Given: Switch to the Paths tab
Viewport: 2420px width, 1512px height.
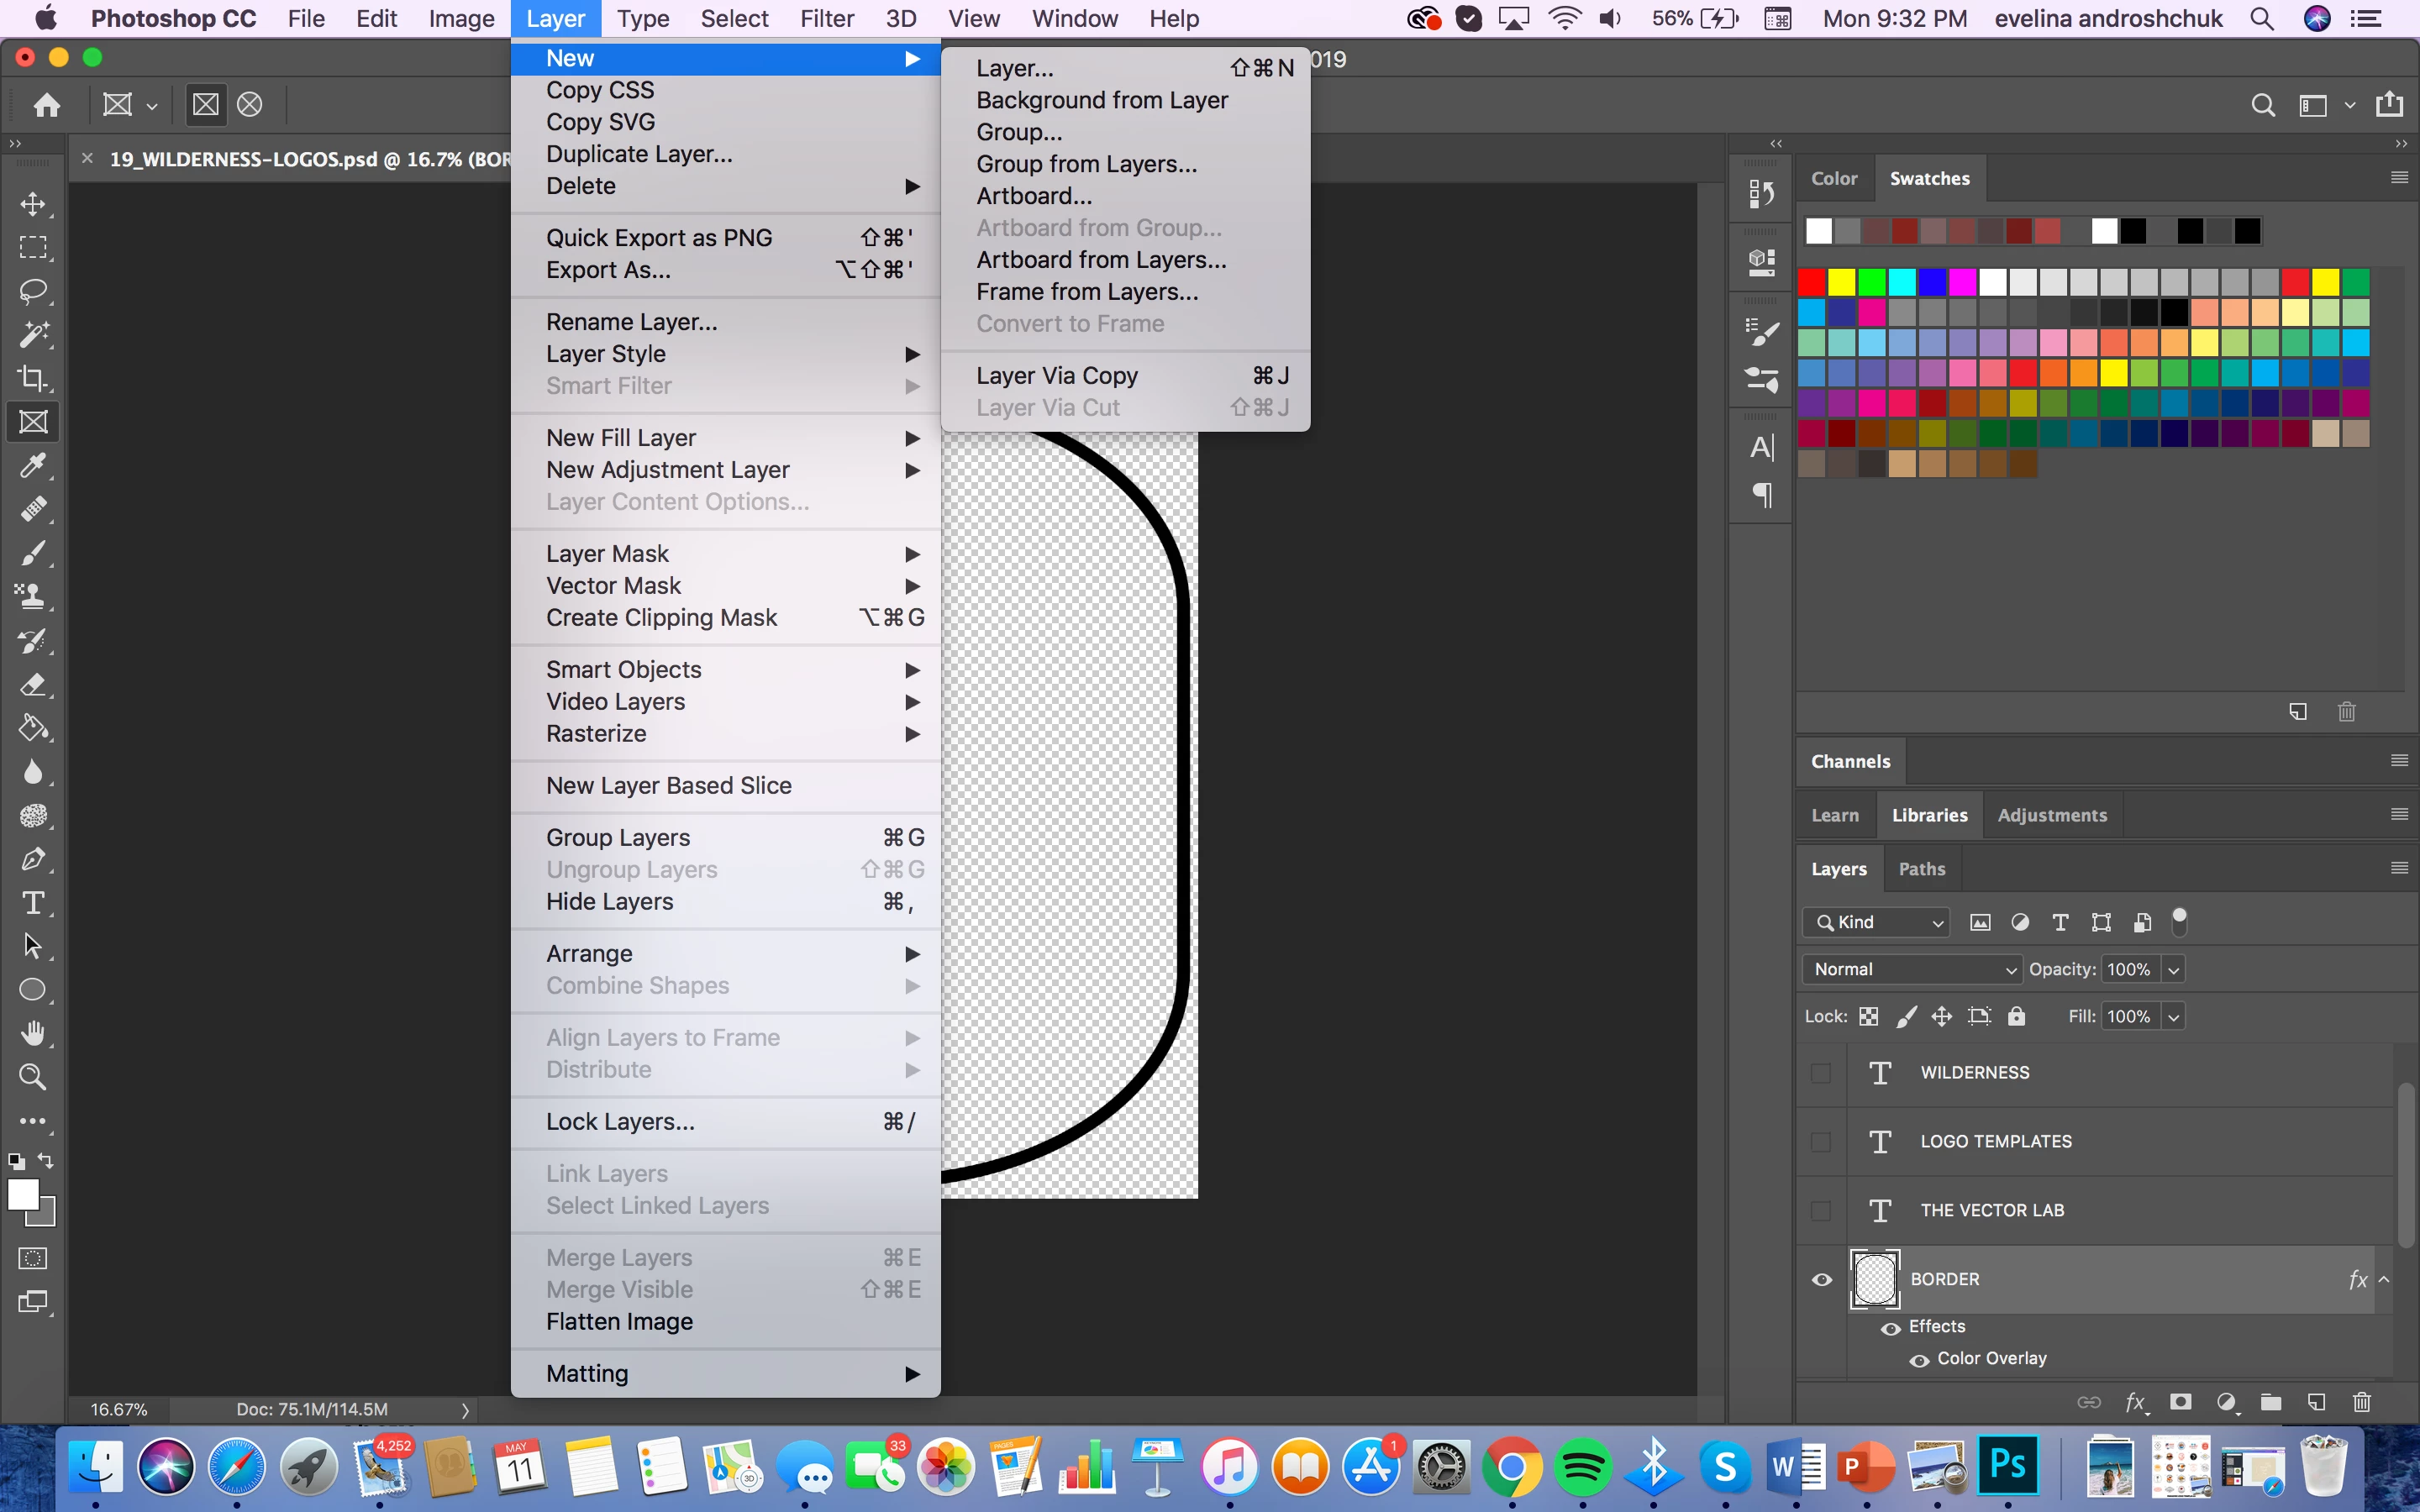Looking at the screenshot, I should click(1921, 869).
